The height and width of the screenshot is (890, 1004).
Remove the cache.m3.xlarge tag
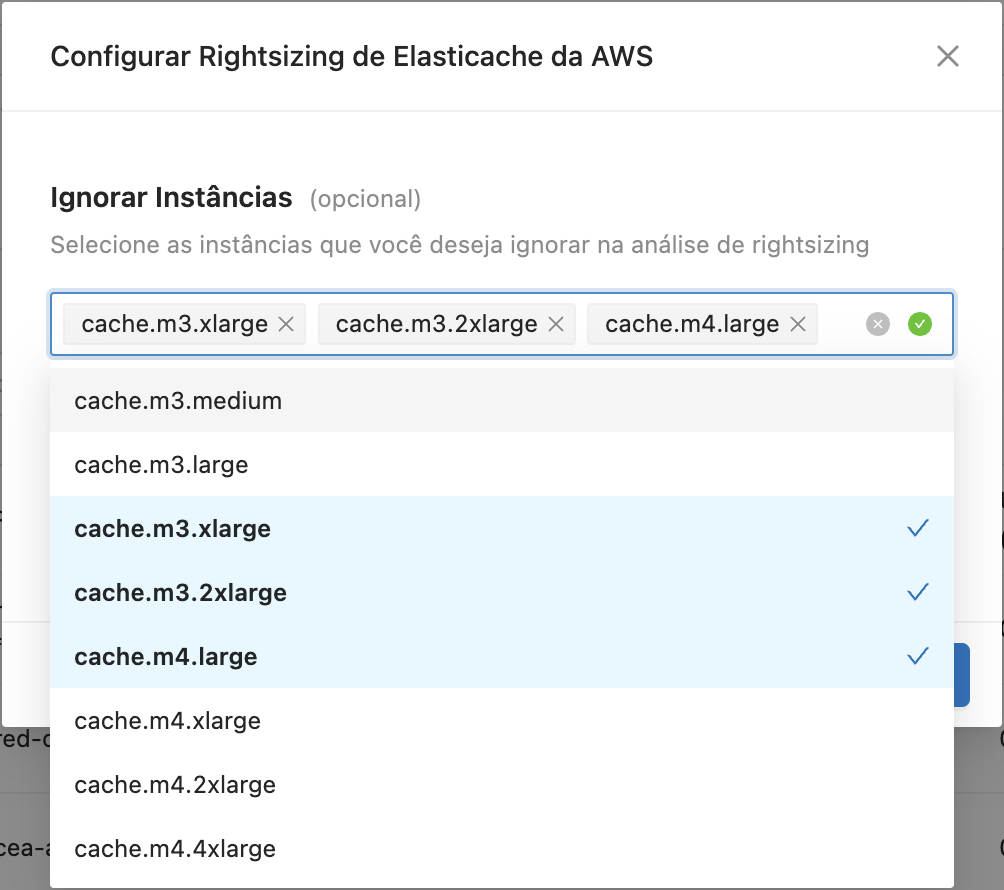point(286,324)
